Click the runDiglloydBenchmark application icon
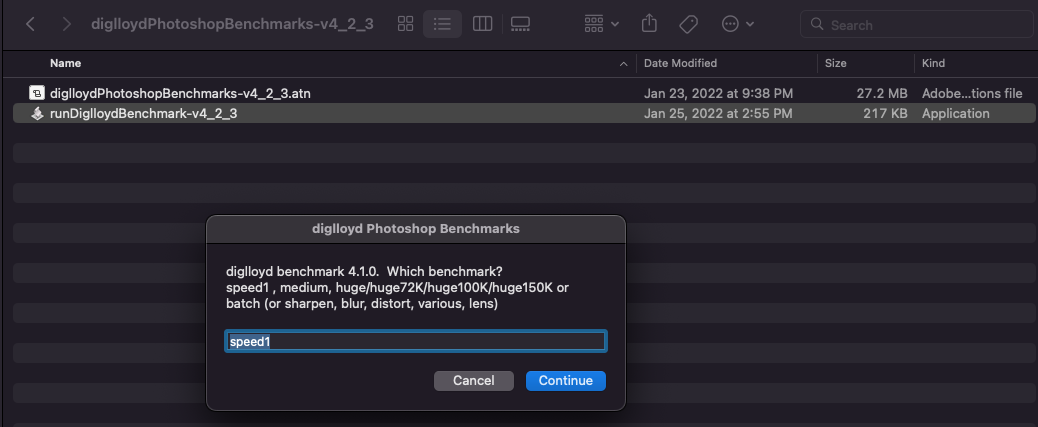The width and height of the screenshot is (1038, 427). (37, 113)
